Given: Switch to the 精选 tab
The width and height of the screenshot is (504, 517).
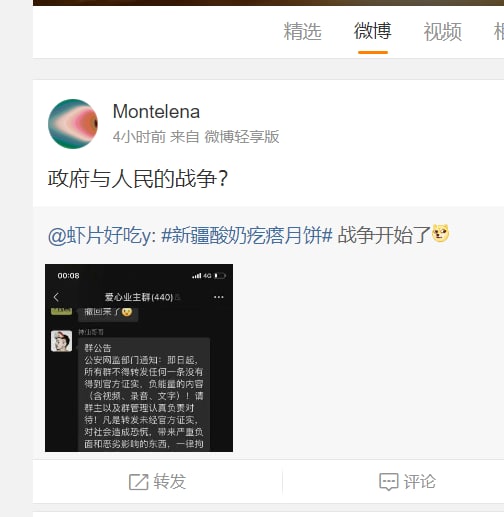Looking at the screenshot, I should 302,31.
